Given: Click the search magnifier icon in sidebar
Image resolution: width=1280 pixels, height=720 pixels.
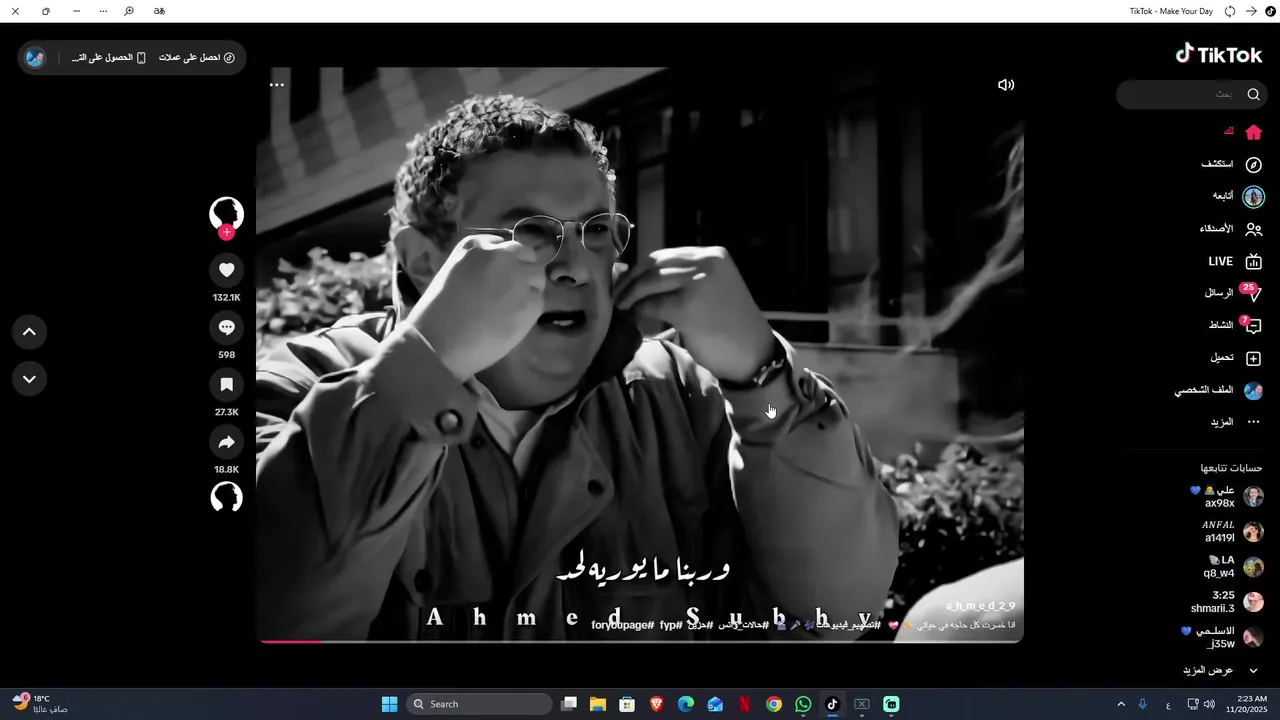Looking at the screenshot, I should [x=1253, y=94].
